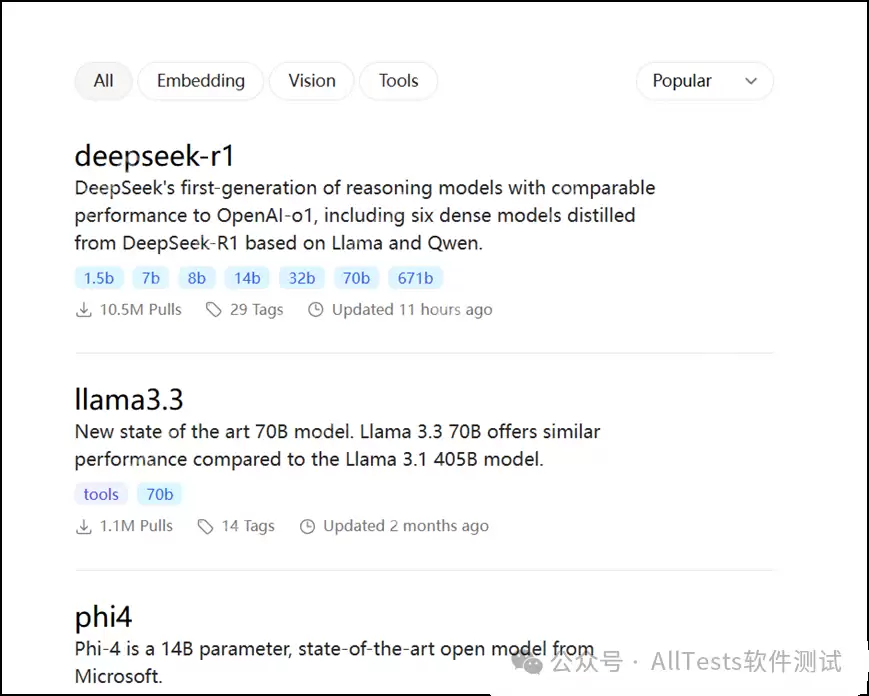The width and height of the screenshot is (869, 696).
Task: Select the 671b tag under deepseek-r1
Action: point(416,278)
